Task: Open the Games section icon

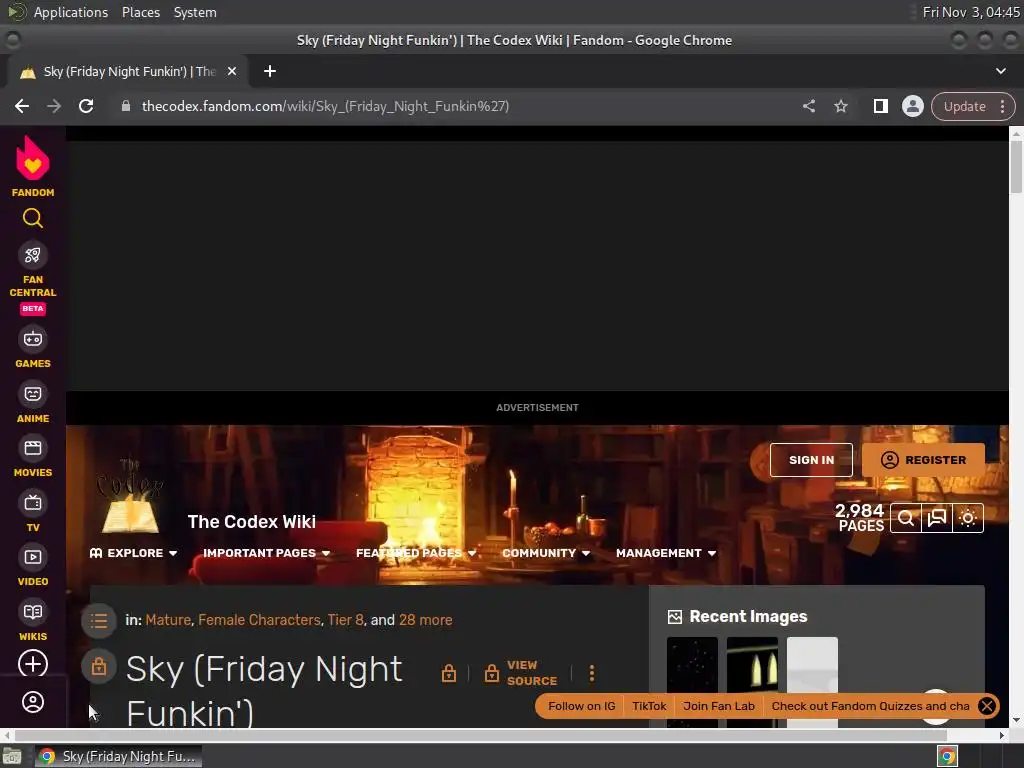Action: 33,339
